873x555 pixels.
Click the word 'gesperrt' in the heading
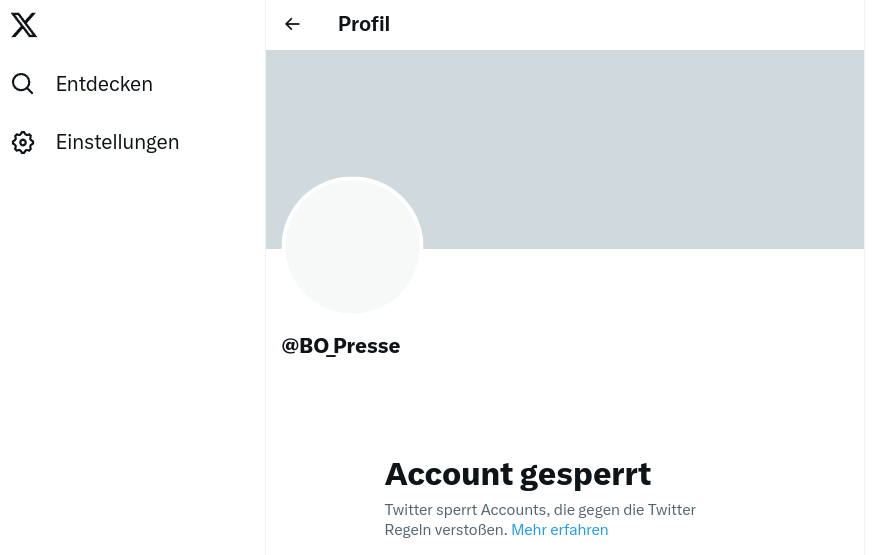point(585,473)
